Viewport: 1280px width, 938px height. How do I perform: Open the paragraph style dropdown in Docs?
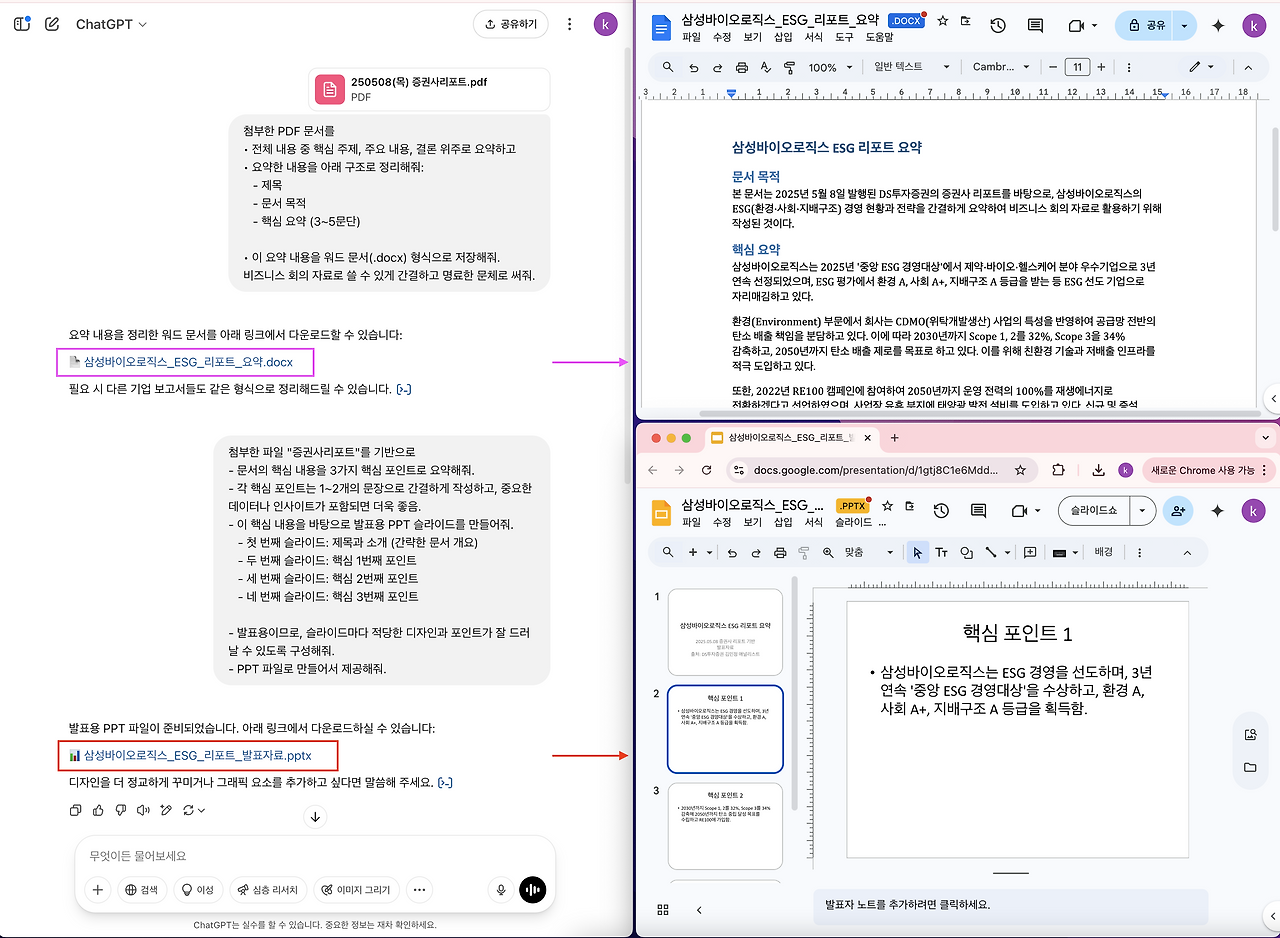pyautogui.click(x=911, y=67)
